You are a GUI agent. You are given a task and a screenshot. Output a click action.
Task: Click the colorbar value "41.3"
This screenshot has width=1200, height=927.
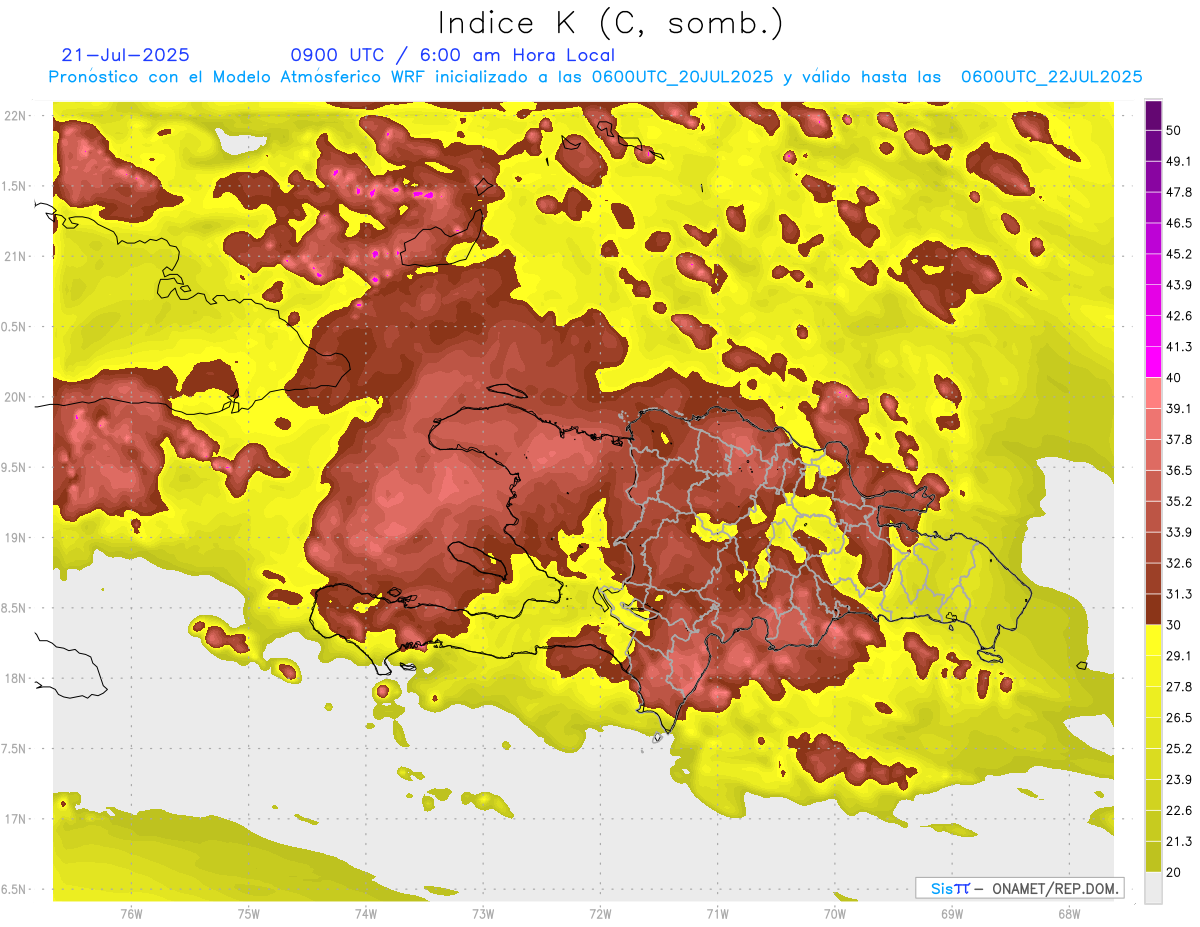pos(1179,347)
